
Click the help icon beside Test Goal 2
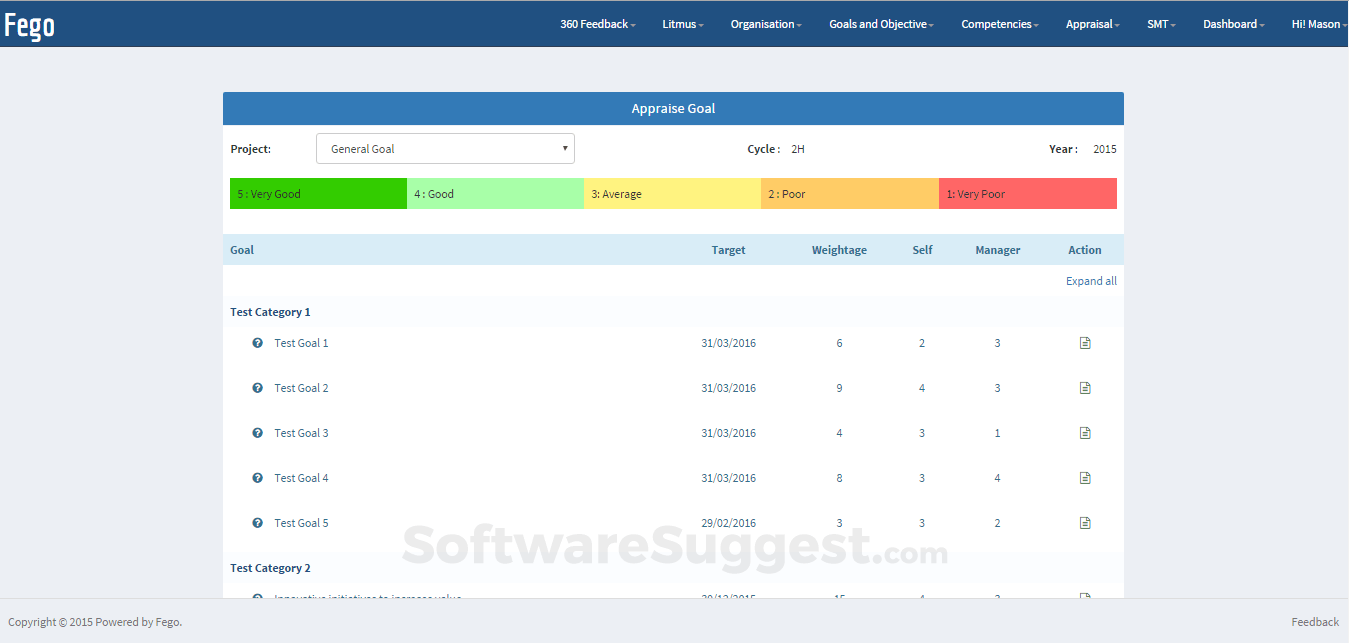point(257,387)
